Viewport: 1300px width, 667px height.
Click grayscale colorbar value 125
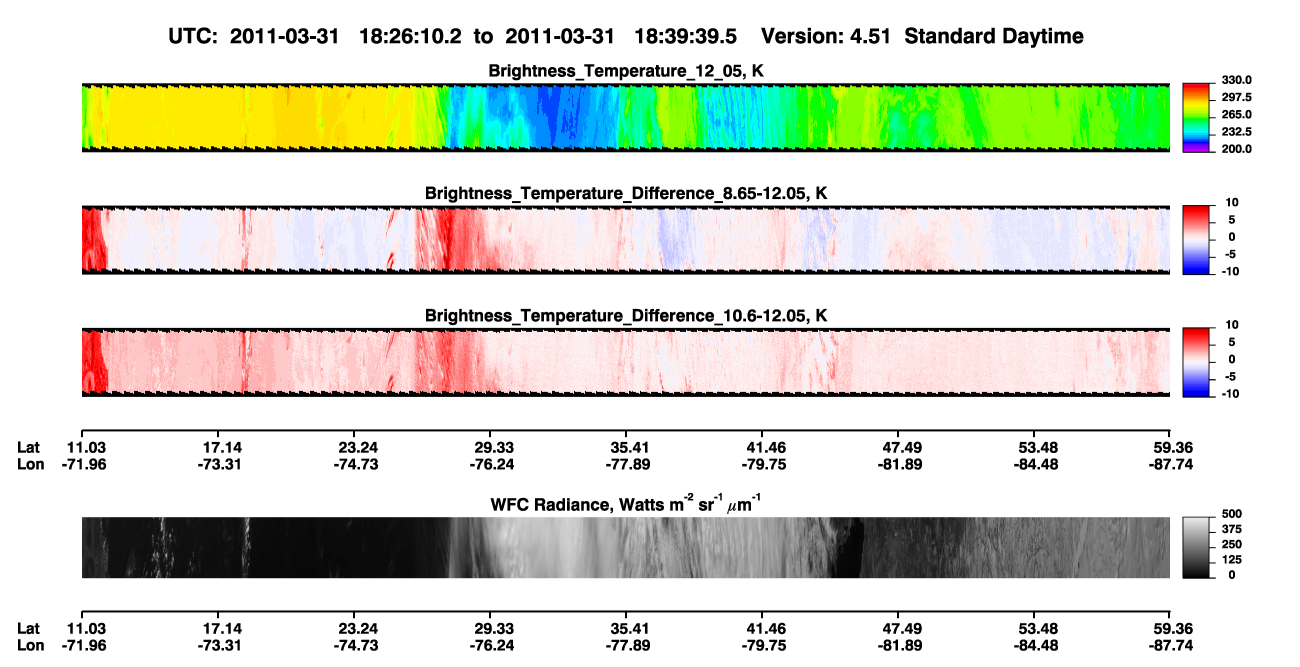click(1231, 560)
